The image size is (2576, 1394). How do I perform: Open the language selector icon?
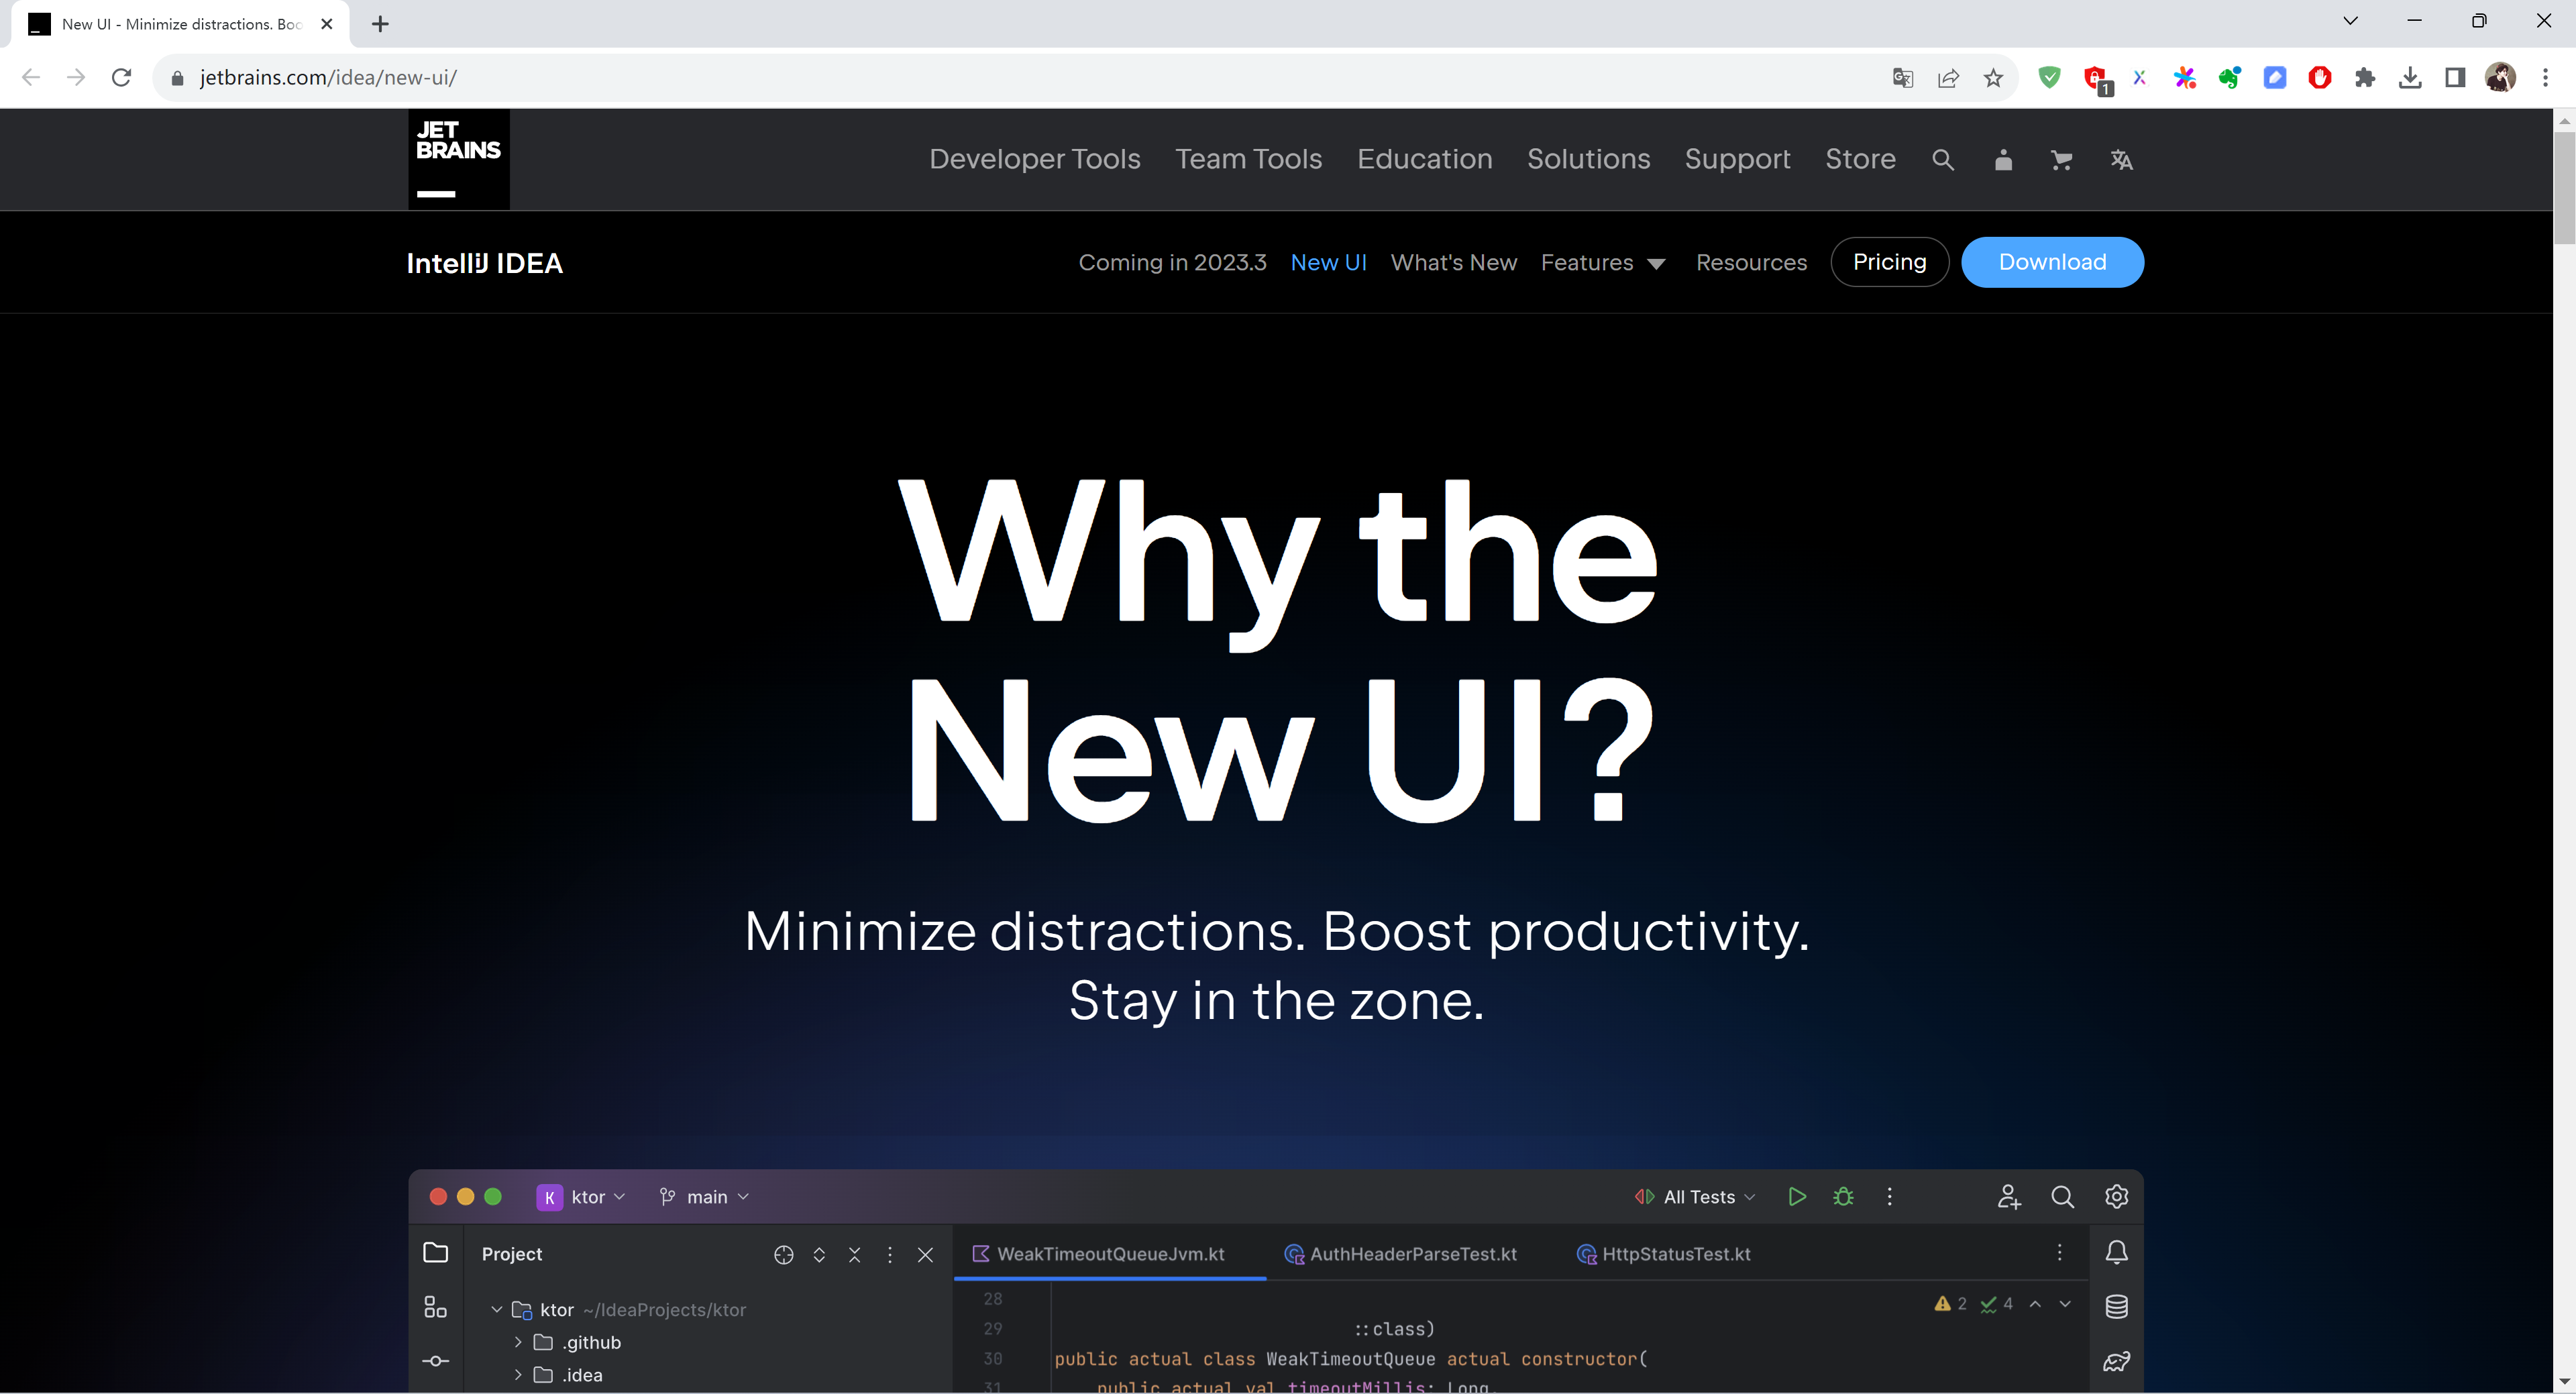click(x=2121, y=160)
